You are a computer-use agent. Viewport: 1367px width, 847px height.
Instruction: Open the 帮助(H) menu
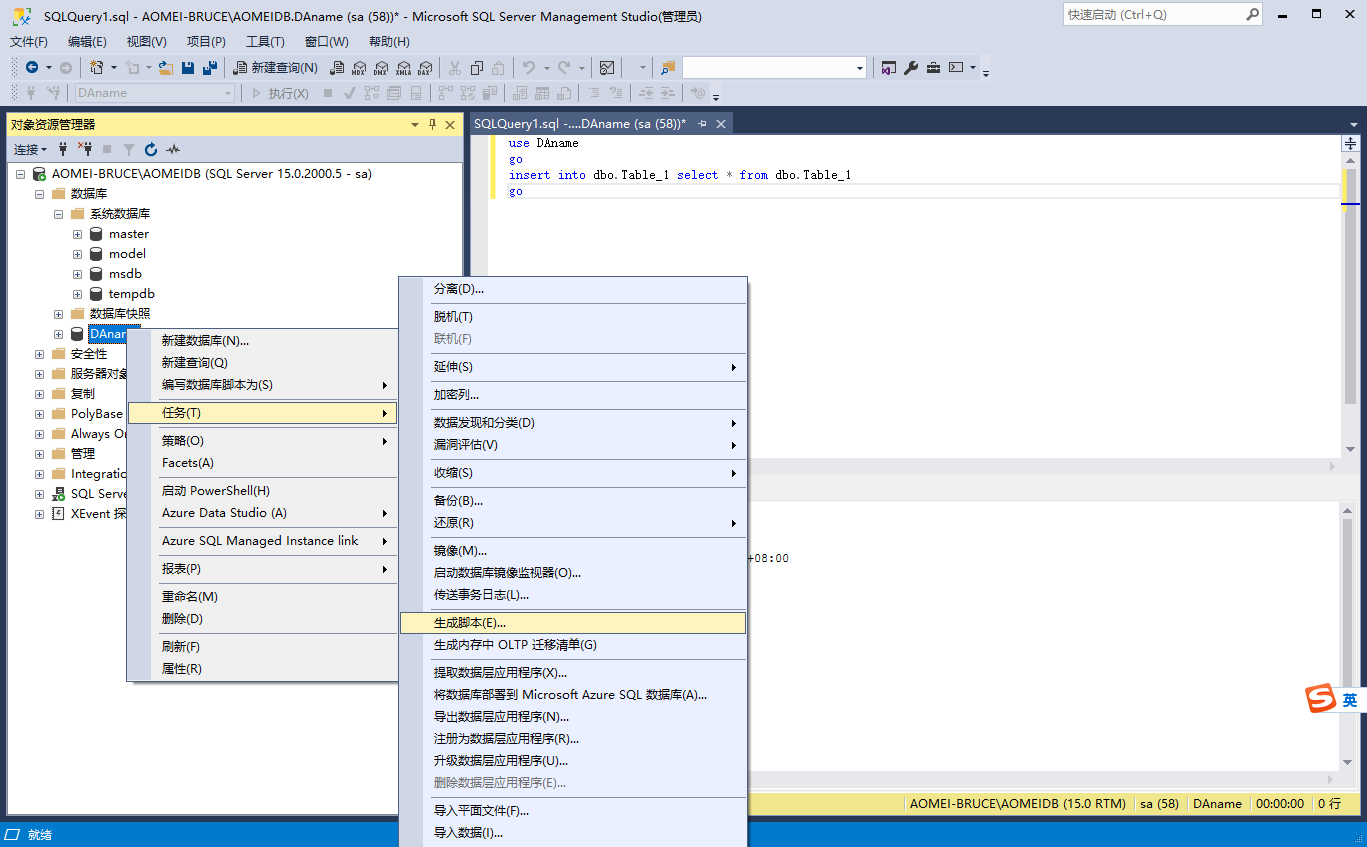[x=389, y=41]
